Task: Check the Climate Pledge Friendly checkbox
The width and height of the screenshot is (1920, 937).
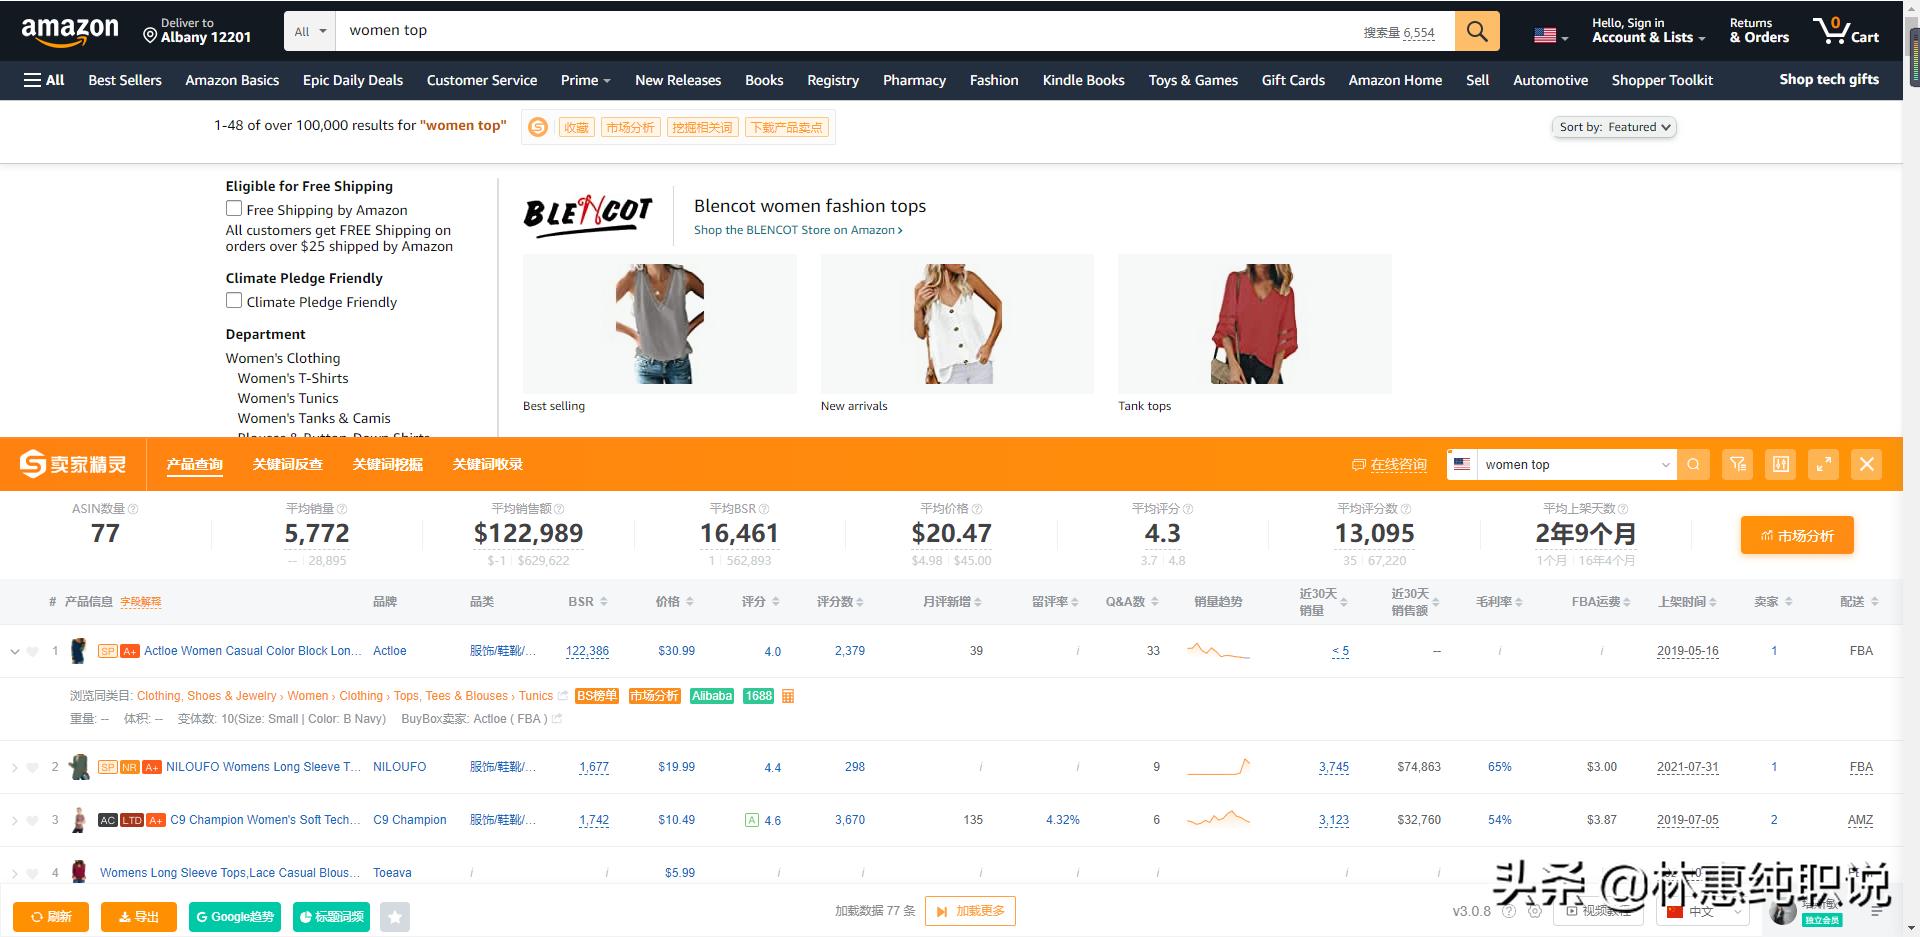Action: (234, 300)
